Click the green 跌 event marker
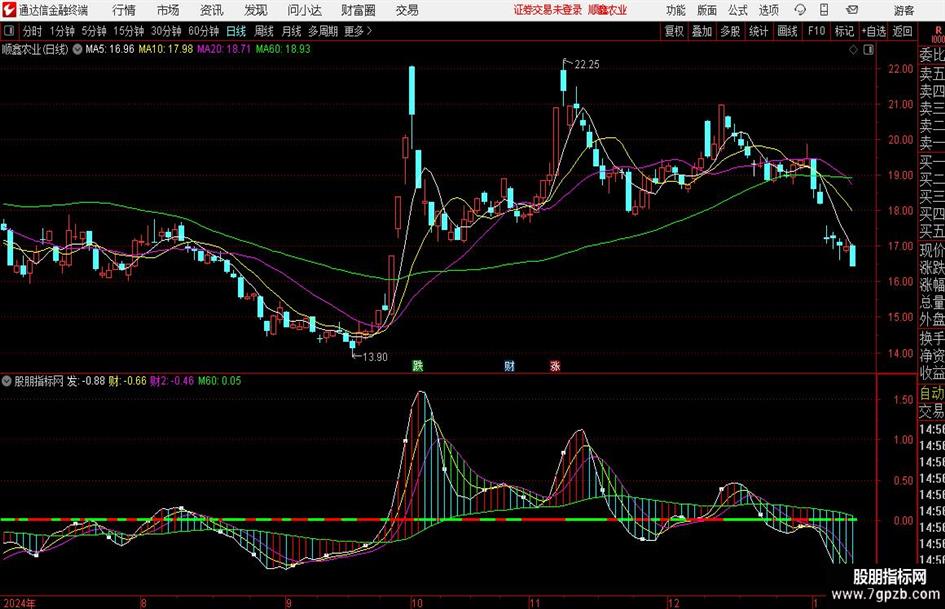Viewport: 945px width, 609px height. [418, 365]
